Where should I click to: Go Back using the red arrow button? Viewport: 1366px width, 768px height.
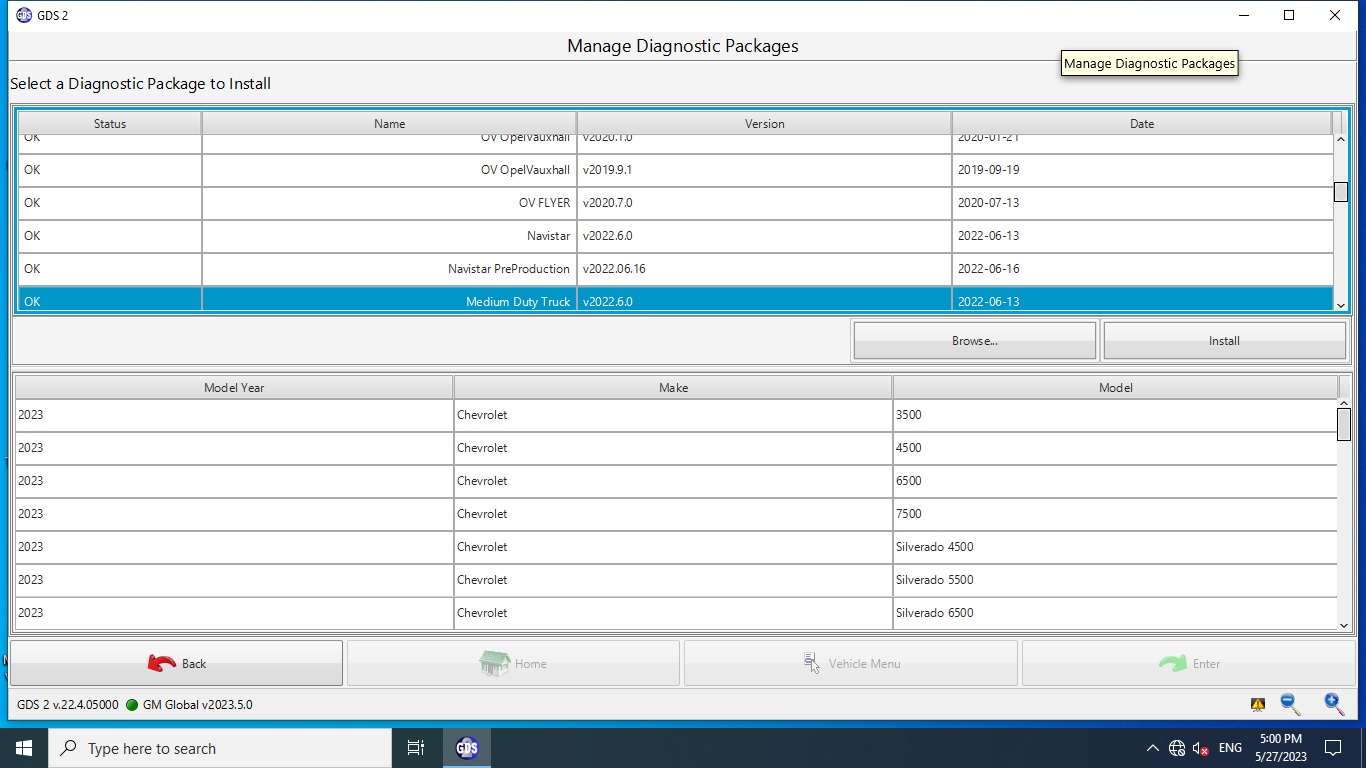177,663
